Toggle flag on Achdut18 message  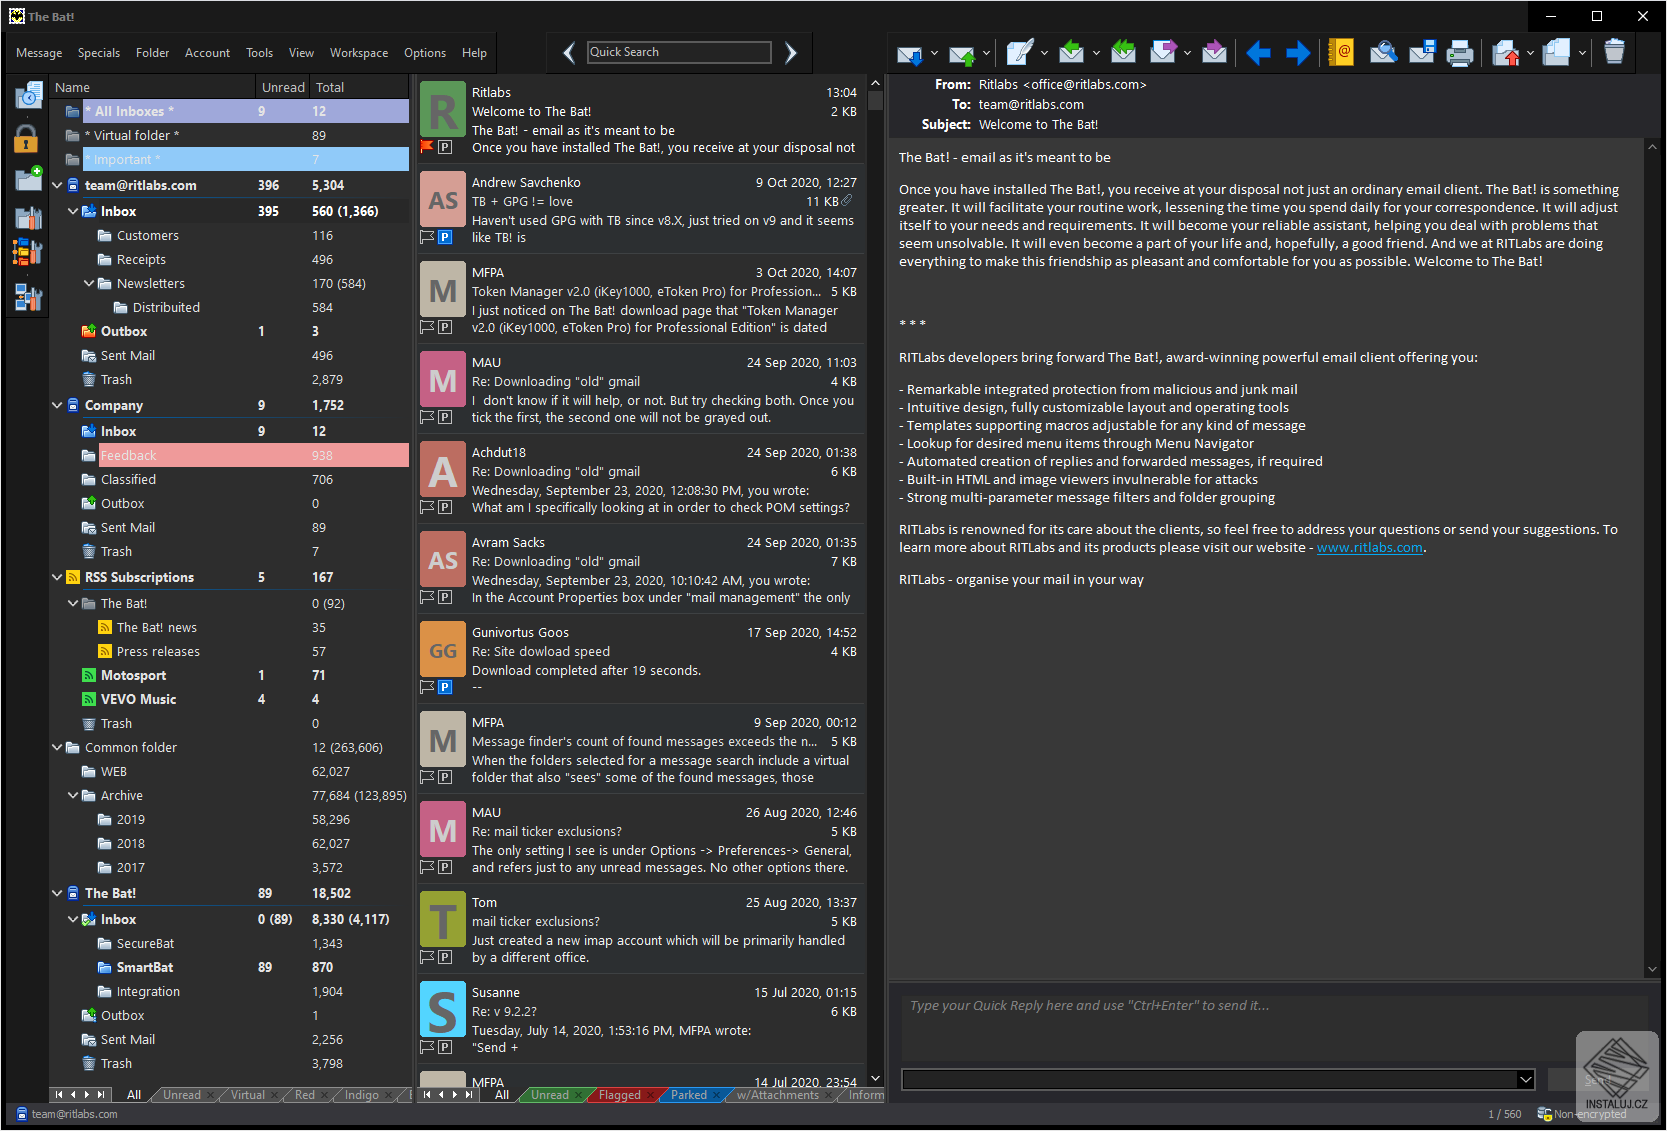(x=427, y=507)
